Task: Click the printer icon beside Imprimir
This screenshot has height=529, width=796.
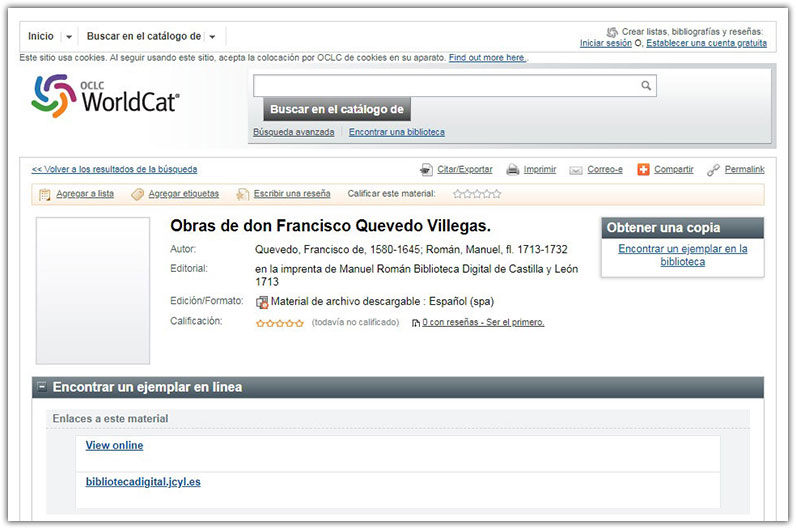Action: coord(513,170)
